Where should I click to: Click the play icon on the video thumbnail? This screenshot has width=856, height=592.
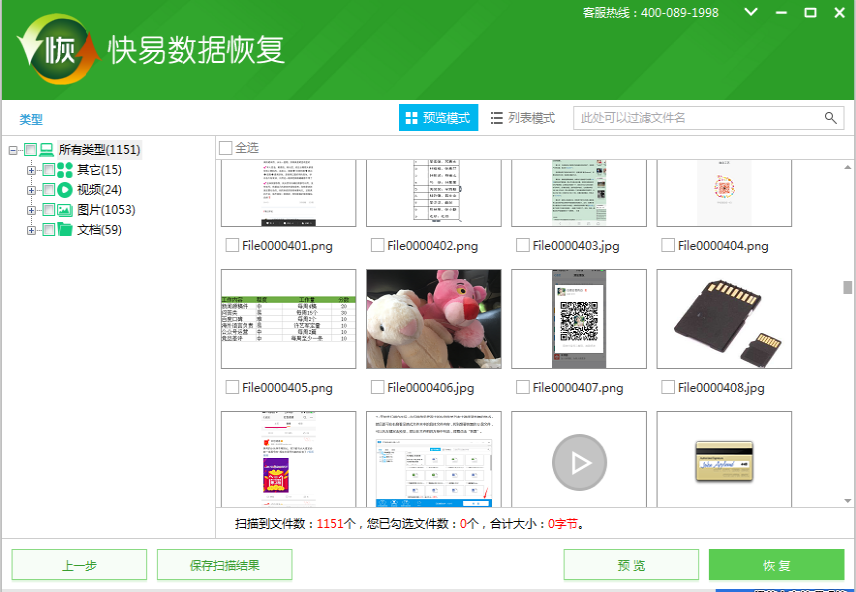[x=579, y=463]
